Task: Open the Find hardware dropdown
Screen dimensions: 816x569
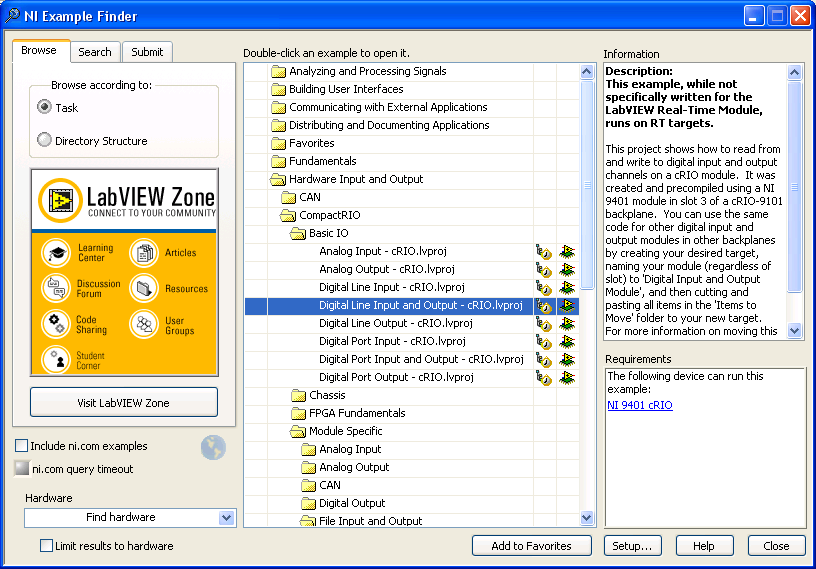Action: (x=226, y=518)
